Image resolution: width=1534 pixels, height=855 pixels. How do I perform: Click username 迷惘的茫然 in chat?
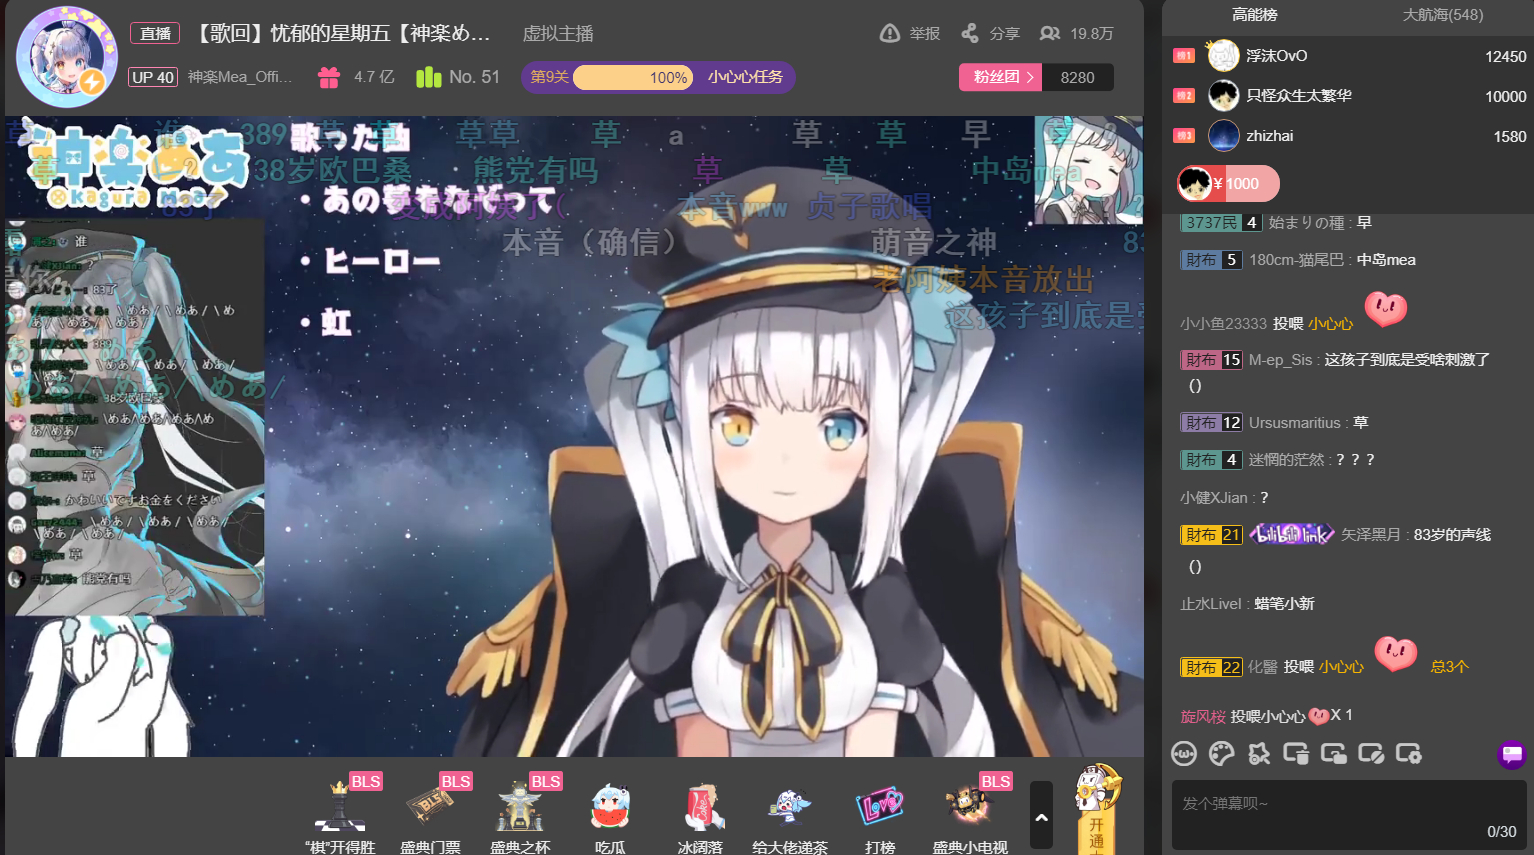click(x=1286, y=460)
